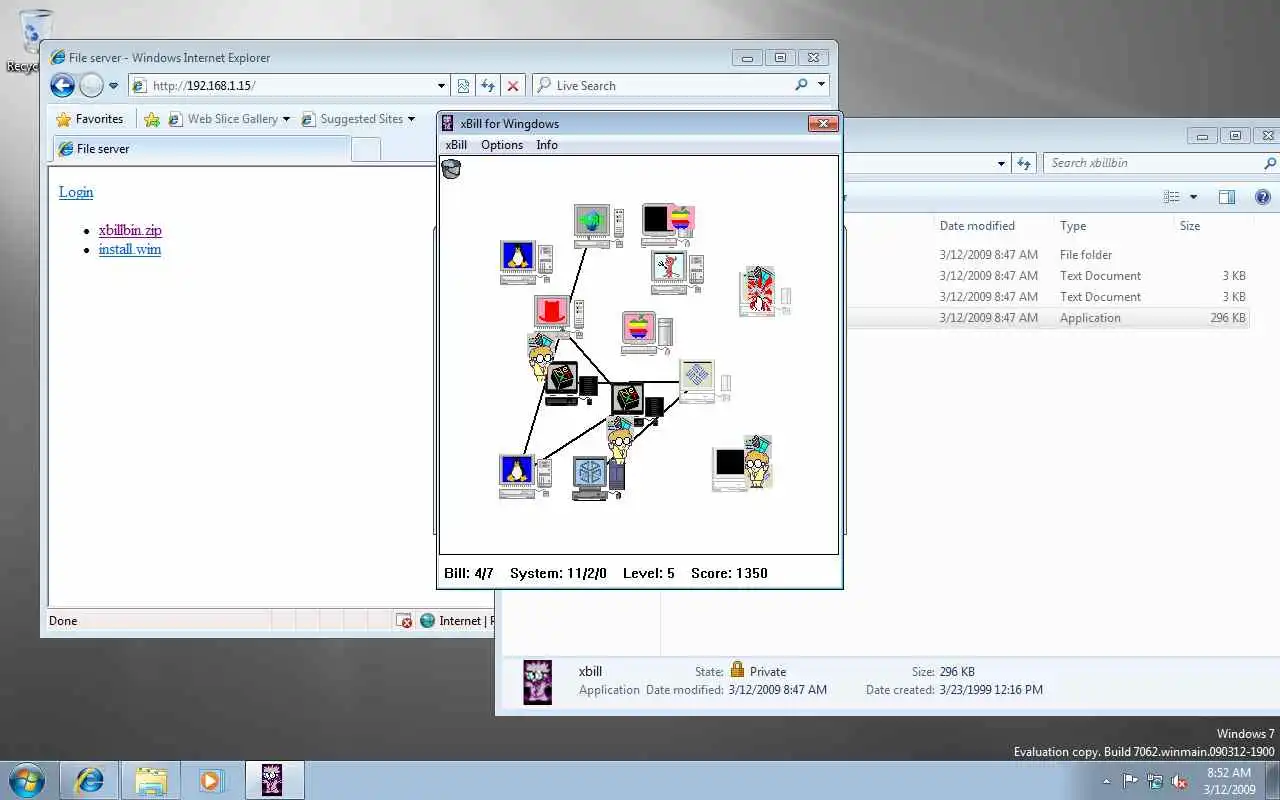
Task: Open Internet Explorer from the taskbar
Action: point(89,780)
